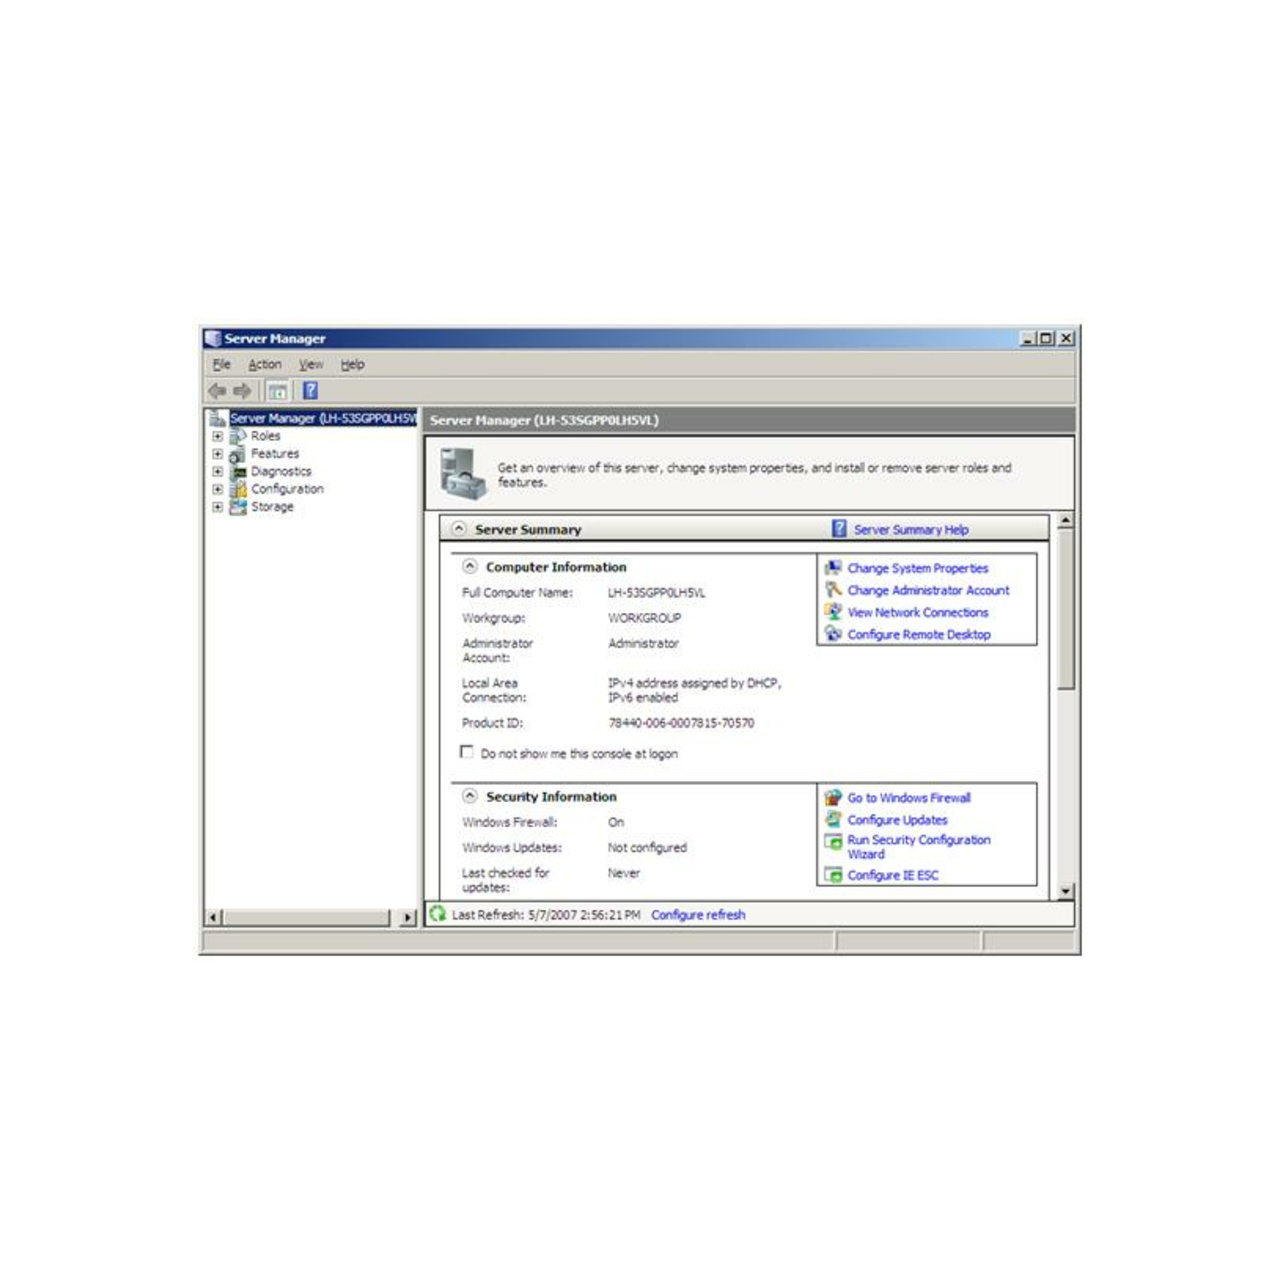The image size is (1280, 1280).
Task: Collapse the Computer Information section
Action: point(470,565)
